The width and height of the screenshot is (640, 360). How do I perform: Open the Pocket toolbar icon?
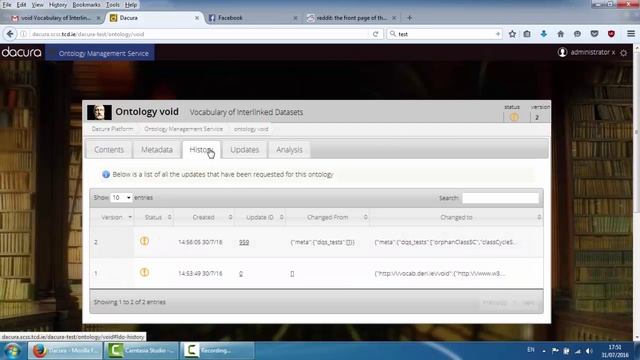click(x=594, y=34)
